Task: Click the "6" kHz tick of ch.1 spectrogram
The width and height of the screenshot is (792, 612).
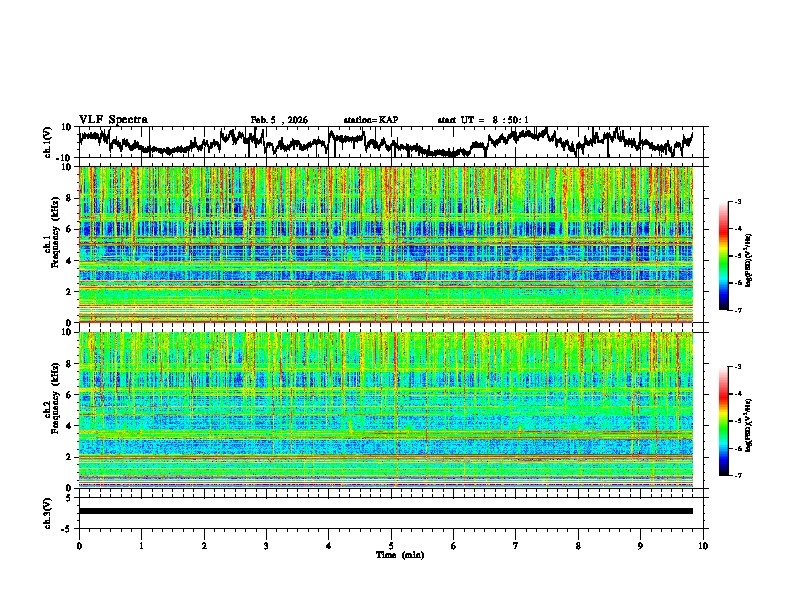Action: pos(70,229)
